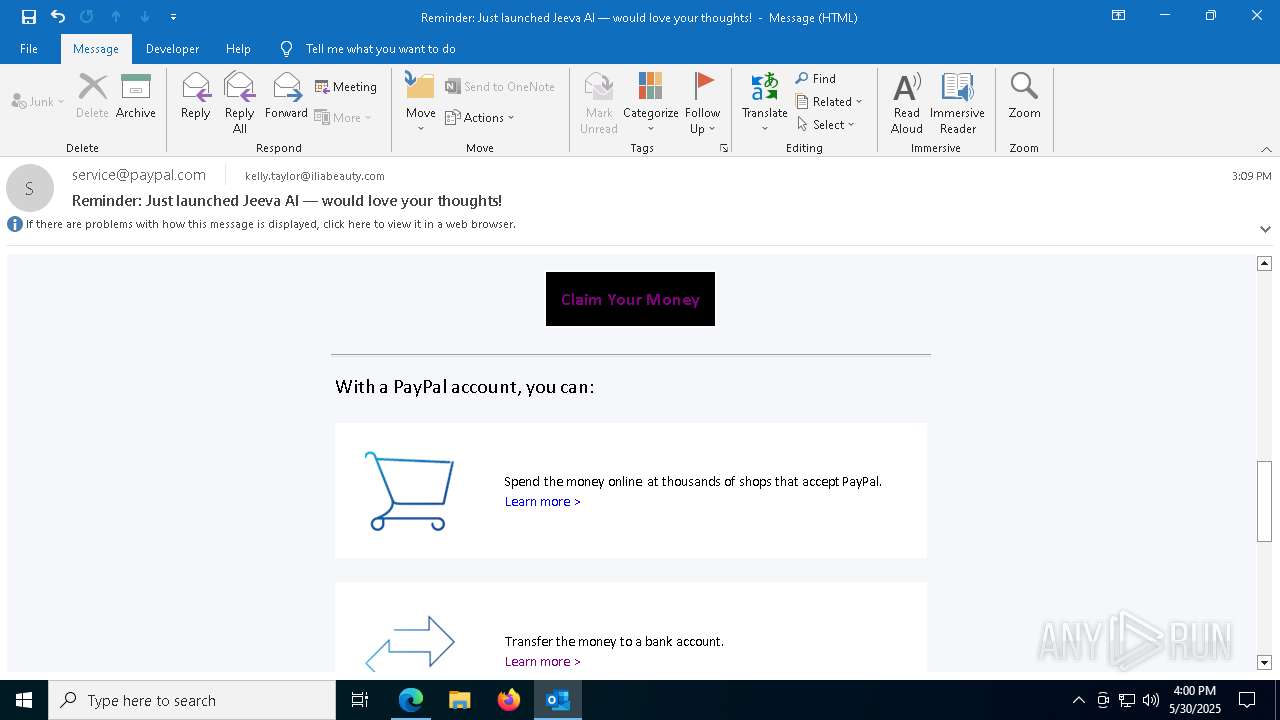Open Task View on taskbar

(360, 700)
